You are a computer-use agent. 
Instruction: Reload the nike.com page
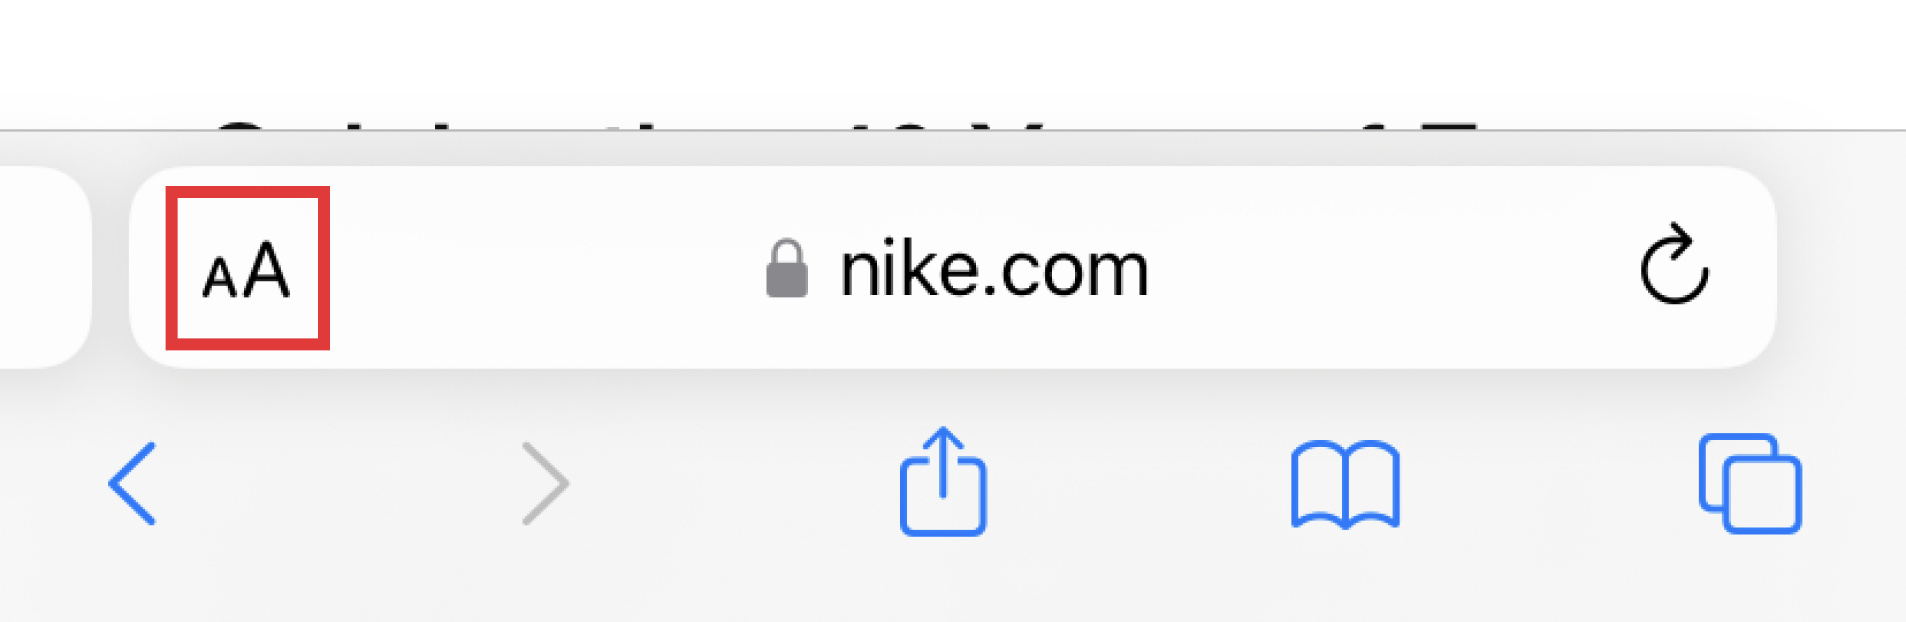pos(1674,264)
